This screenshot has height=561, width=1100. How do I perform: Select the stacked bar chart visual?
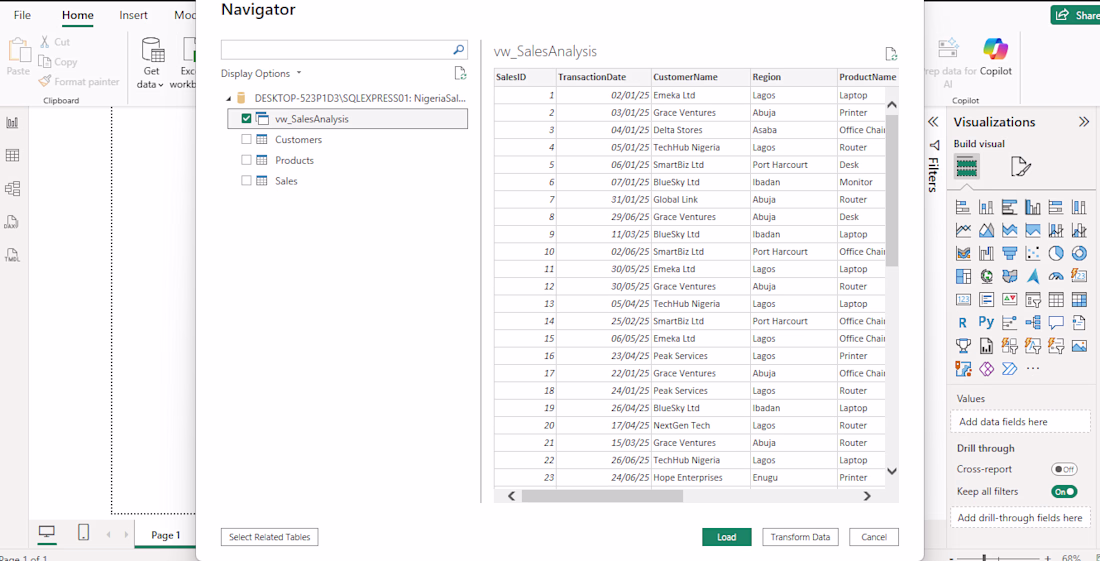[x=963, y=207]
